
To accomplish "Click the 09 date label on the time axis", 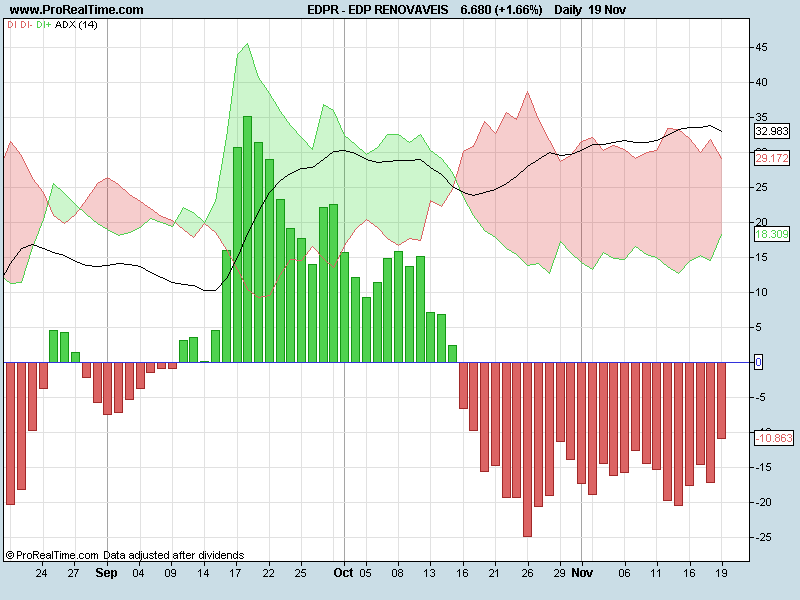I will [170, 573].
